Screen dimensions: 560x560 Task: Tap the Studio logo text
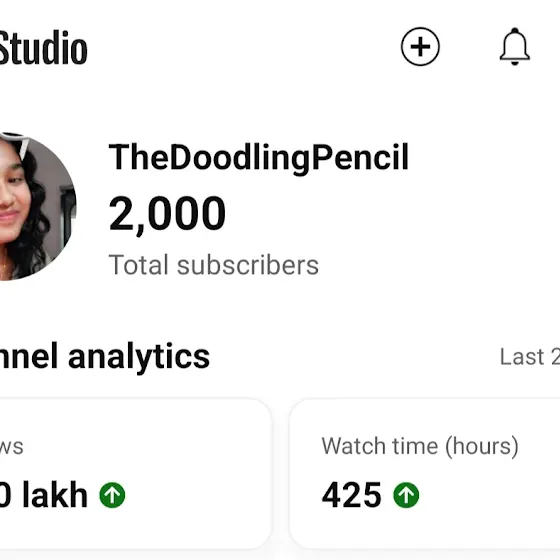click(x=43, y=48)
